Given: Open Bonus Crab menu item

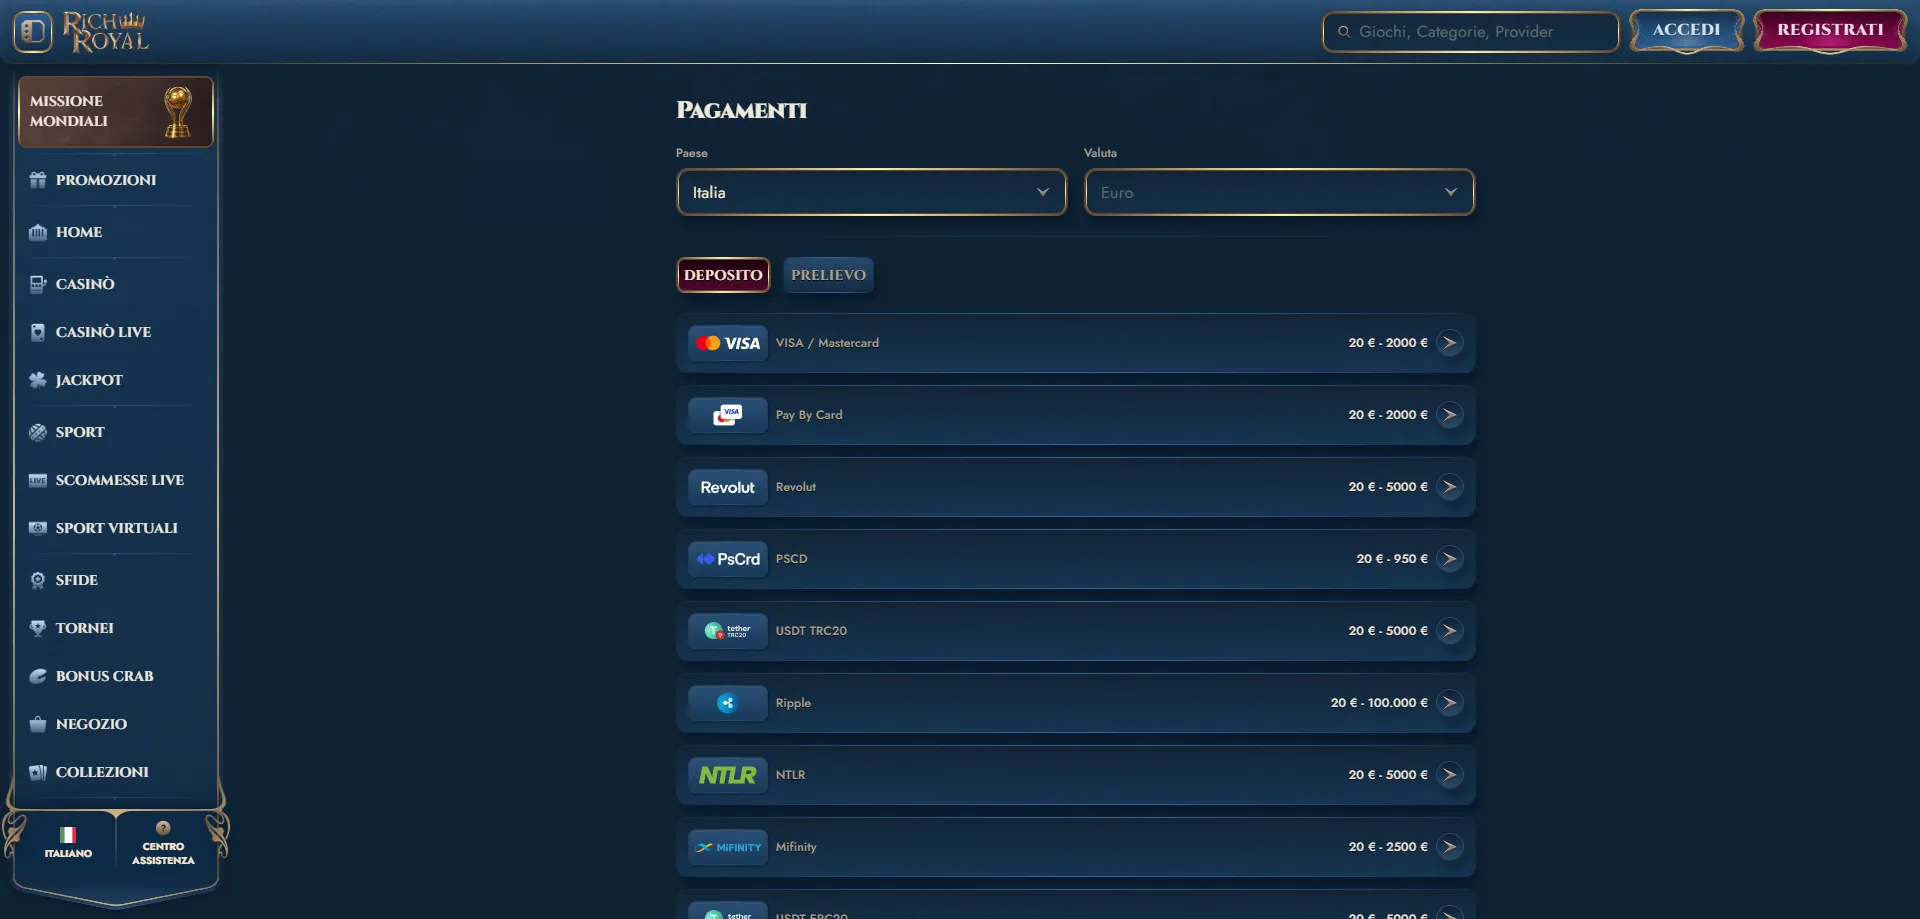Looking at the screenshot, I should click(105, 676).
